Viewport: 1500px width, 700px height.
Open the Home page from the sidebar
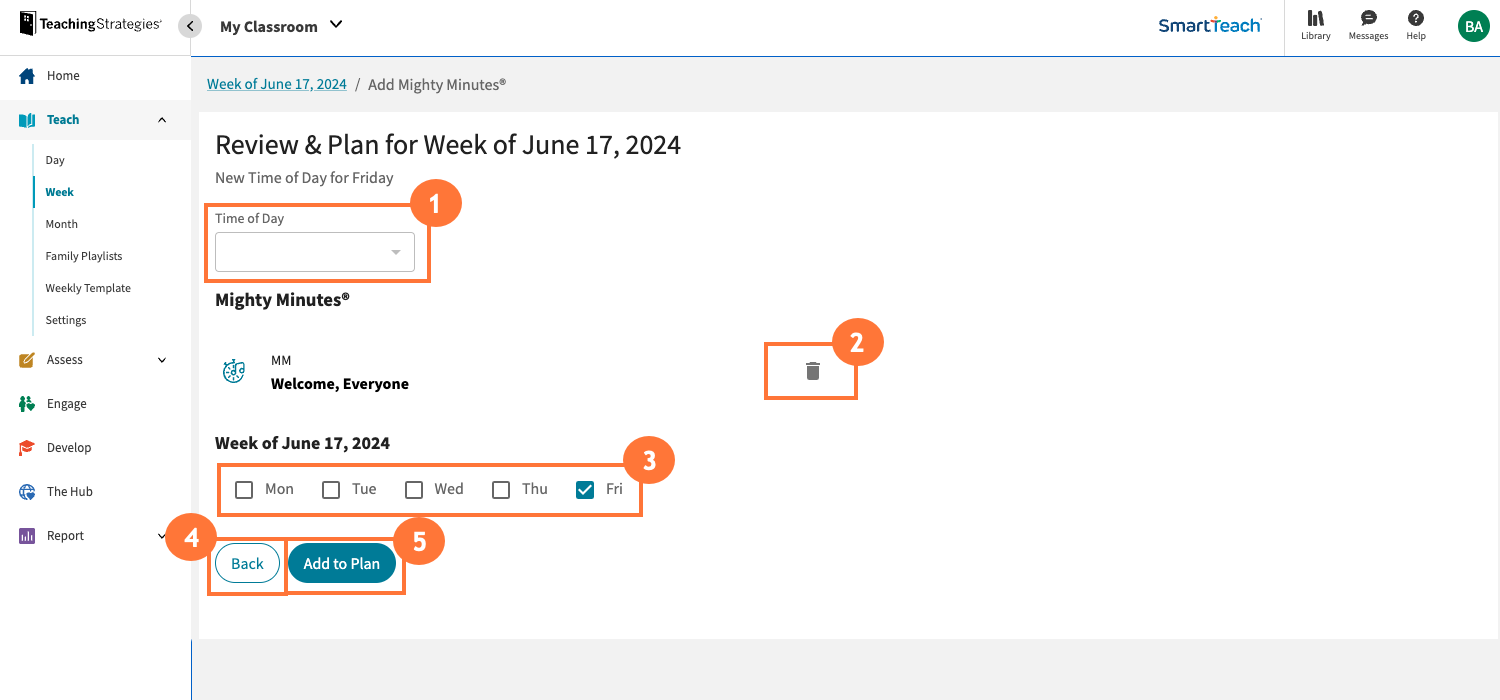pyautogui.click(x=62, y=75)
